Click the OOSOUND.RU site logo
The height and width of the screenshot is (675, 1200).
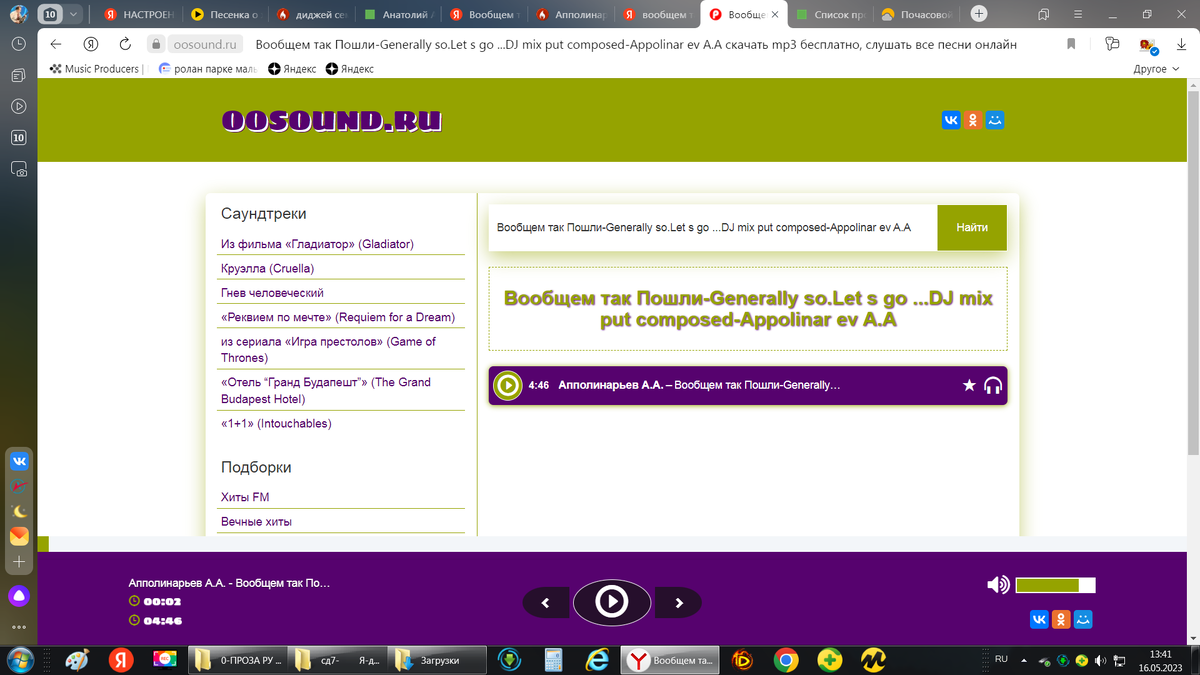pos(332,121)
